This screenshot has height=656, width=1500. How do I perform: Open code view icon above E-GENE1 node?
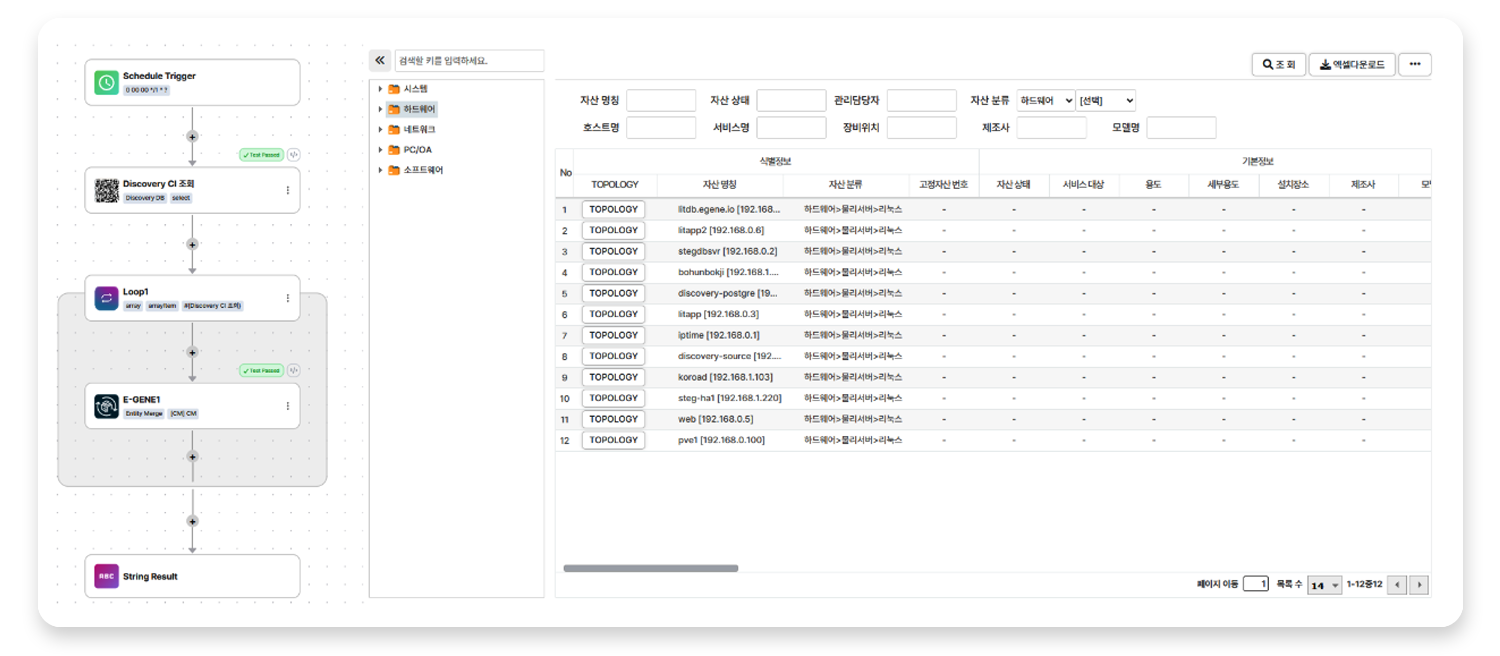pyautogui.click(x=294, y=370)
